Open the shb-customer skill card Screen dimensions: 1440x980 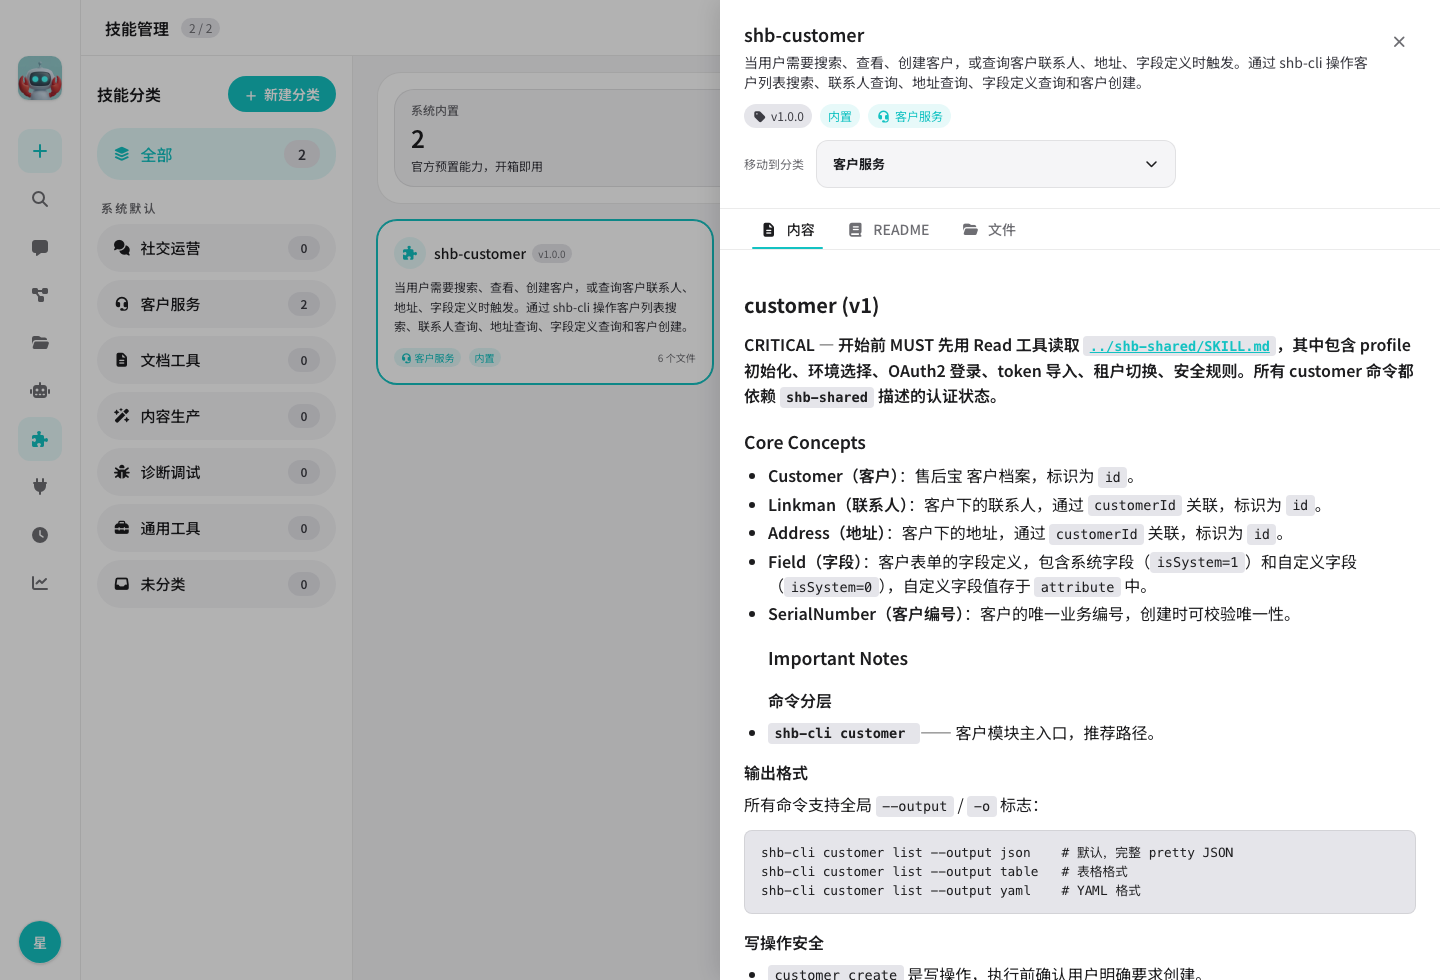tap(545, 302)
